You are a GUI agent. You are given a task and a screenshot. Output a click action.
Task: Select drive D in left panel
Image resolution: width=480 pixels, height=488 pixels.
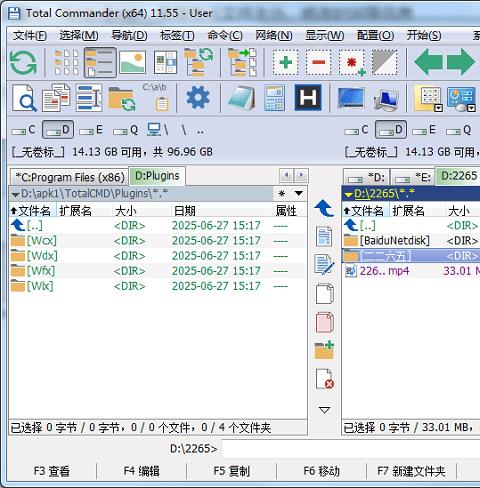tap(58, 130)
